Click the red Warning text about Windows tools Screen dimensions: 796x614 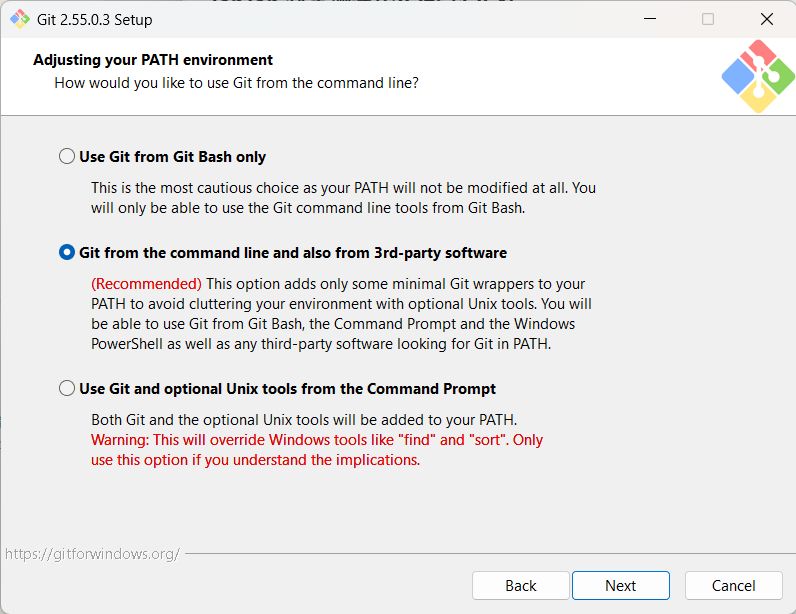(317, 449)
